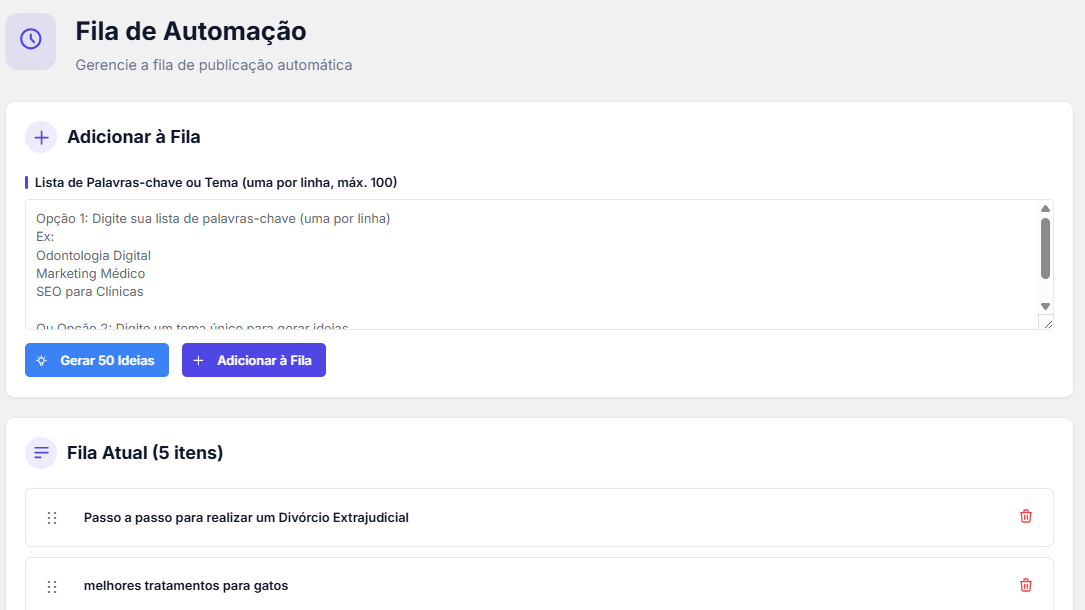Select the melhores tratamentos para gatos item
This screenshot has height=610, width=1085.
click(x=186, y=586)
